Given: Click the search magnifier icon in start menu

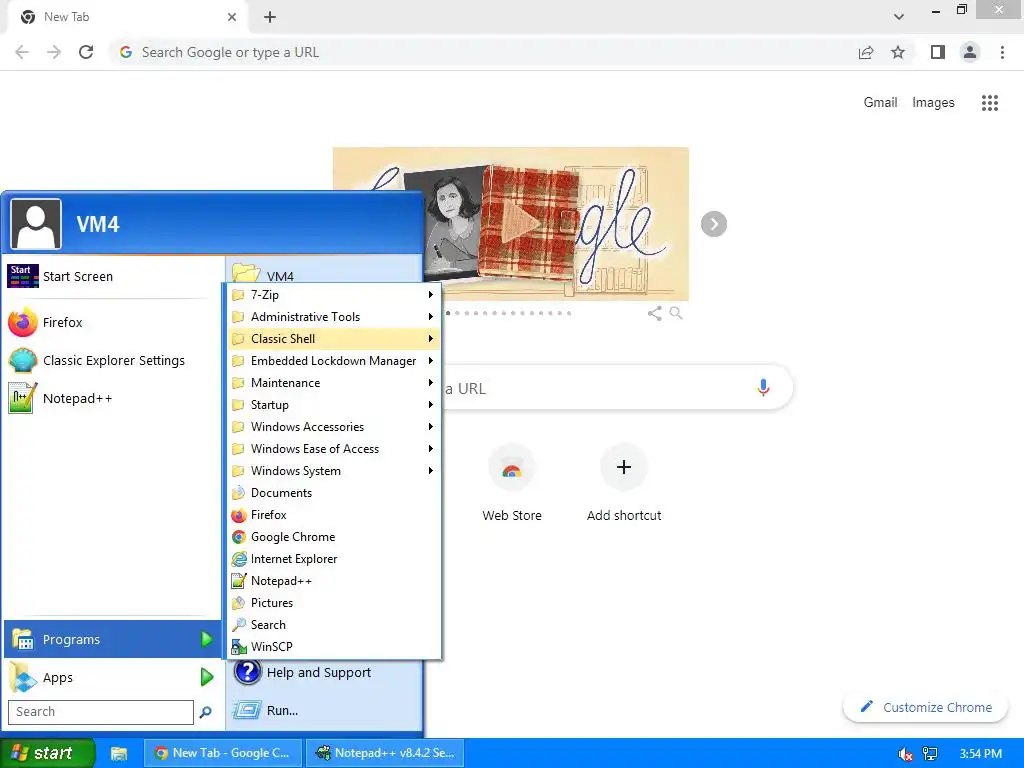Looking at the screenshot, I should [206, 712].
